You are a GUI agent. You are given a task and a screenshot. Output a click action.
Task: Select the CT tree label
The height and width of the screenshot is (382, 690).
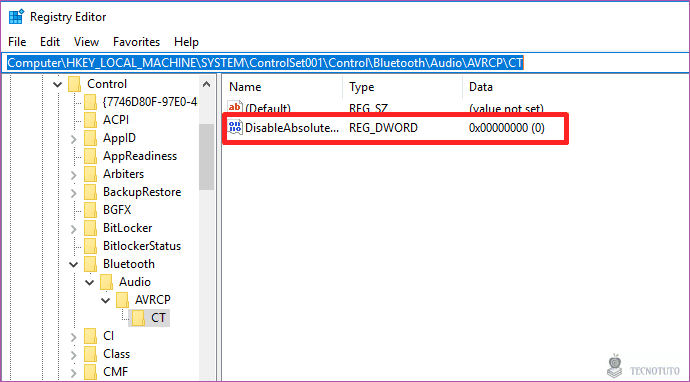tap(158, 318)
